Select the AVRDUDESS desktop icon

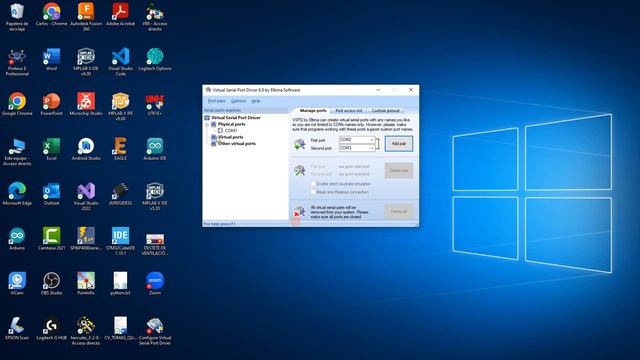coord(120,194)
